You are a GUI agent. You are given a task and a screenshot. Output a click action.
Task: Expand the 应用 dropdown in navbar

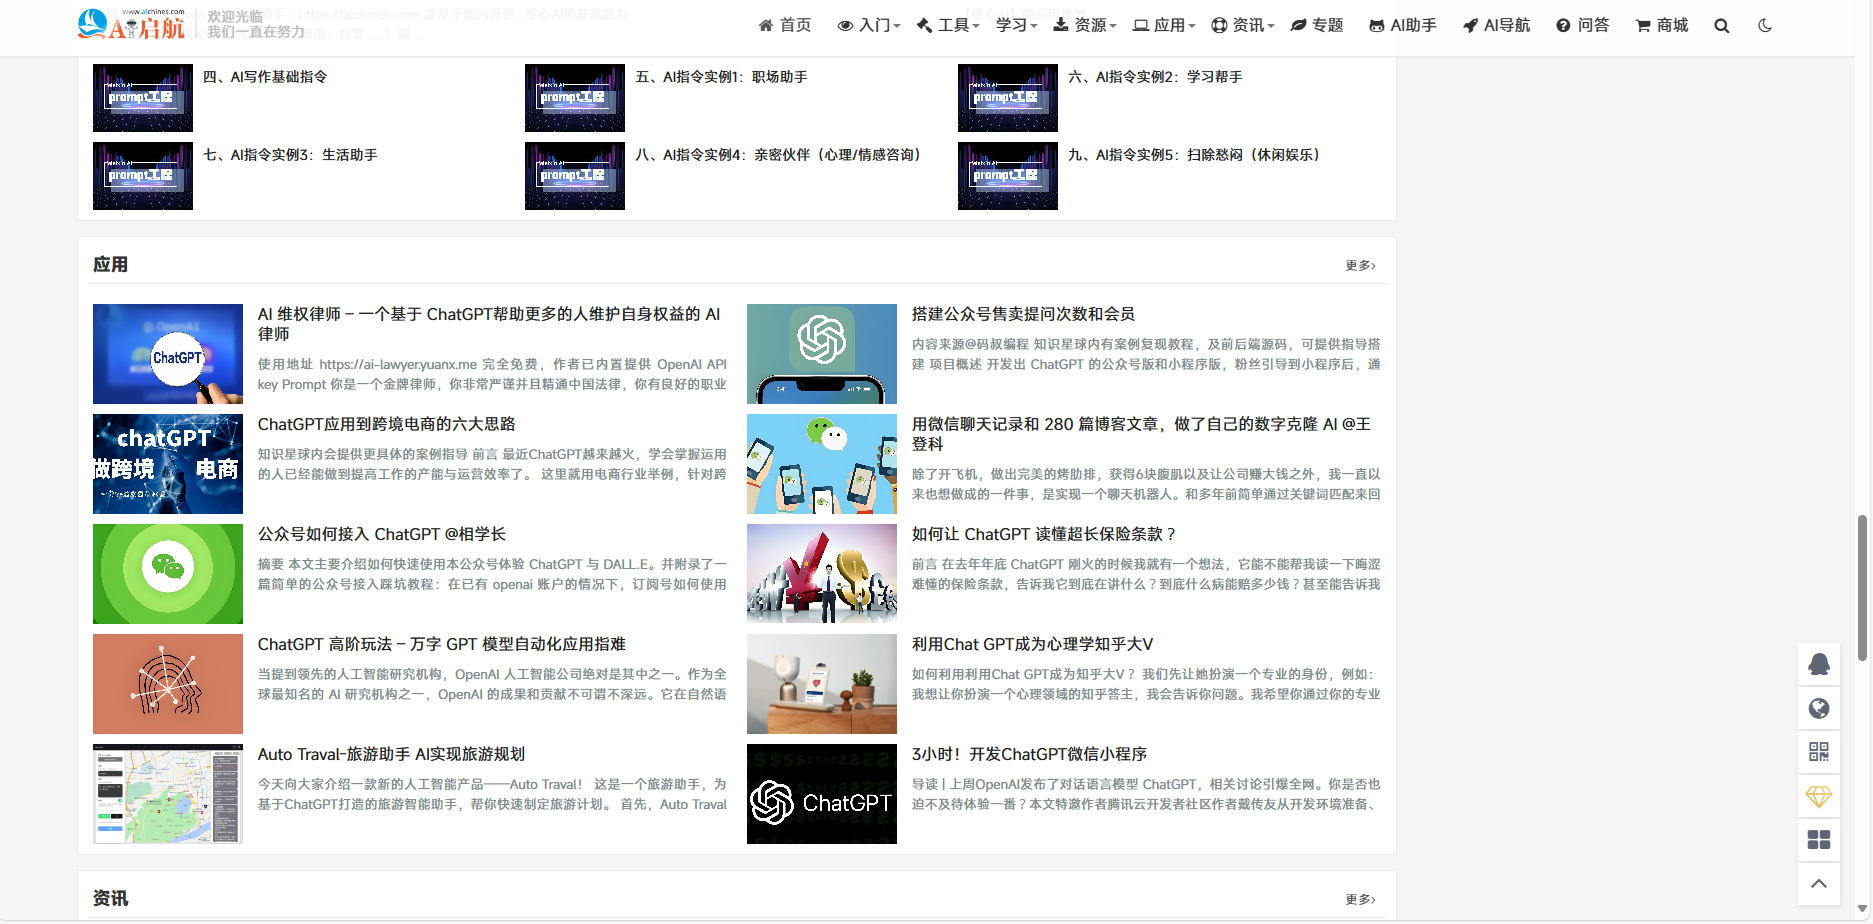point(1164,25)
